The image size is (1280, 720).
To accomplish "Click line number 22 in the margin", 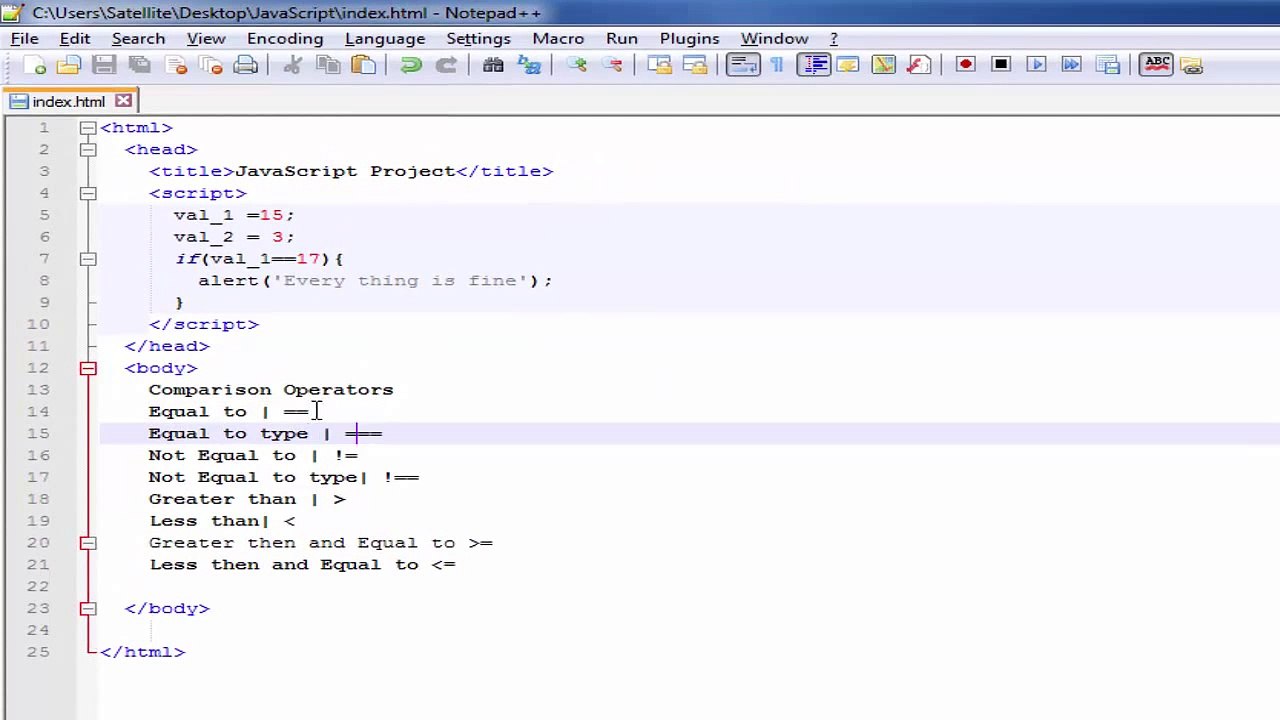I will click(x=38, y=586).
